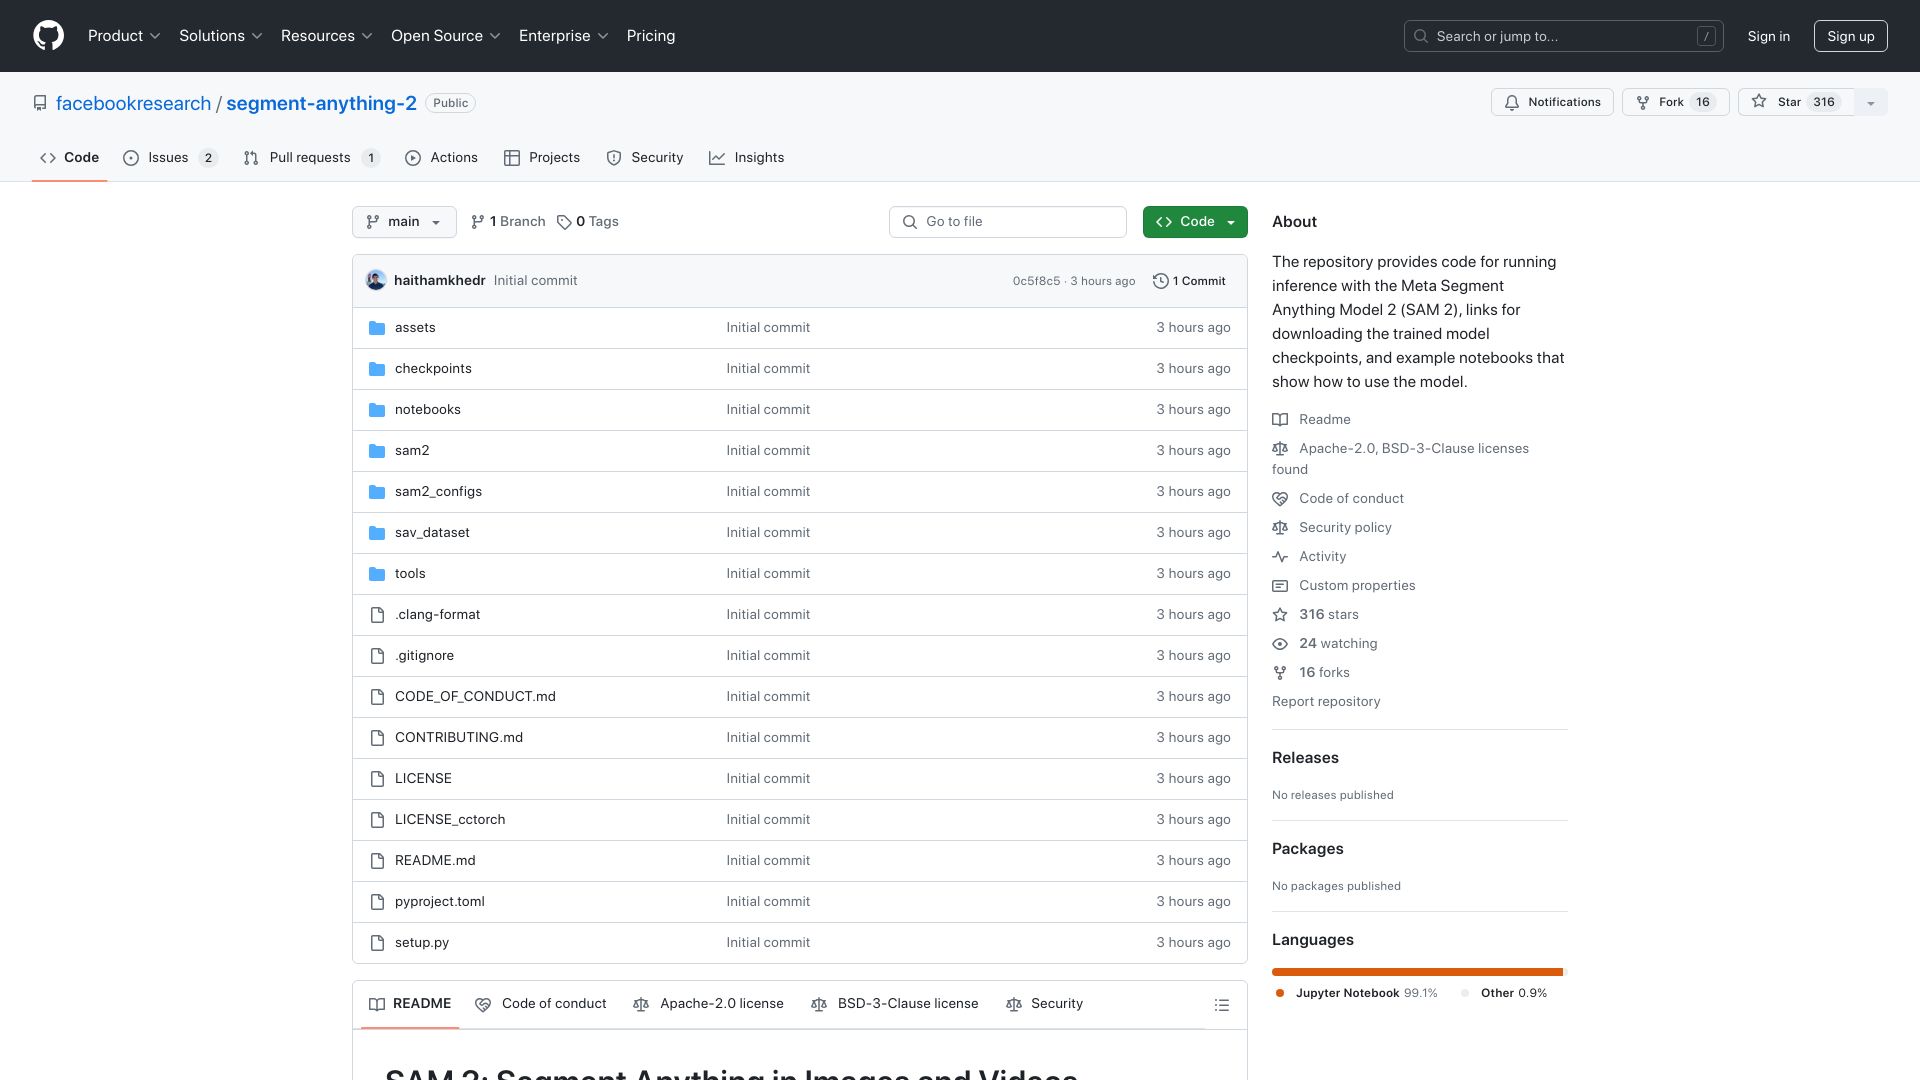
Task: Open the notebooks folder
Action: pos(428,410)
